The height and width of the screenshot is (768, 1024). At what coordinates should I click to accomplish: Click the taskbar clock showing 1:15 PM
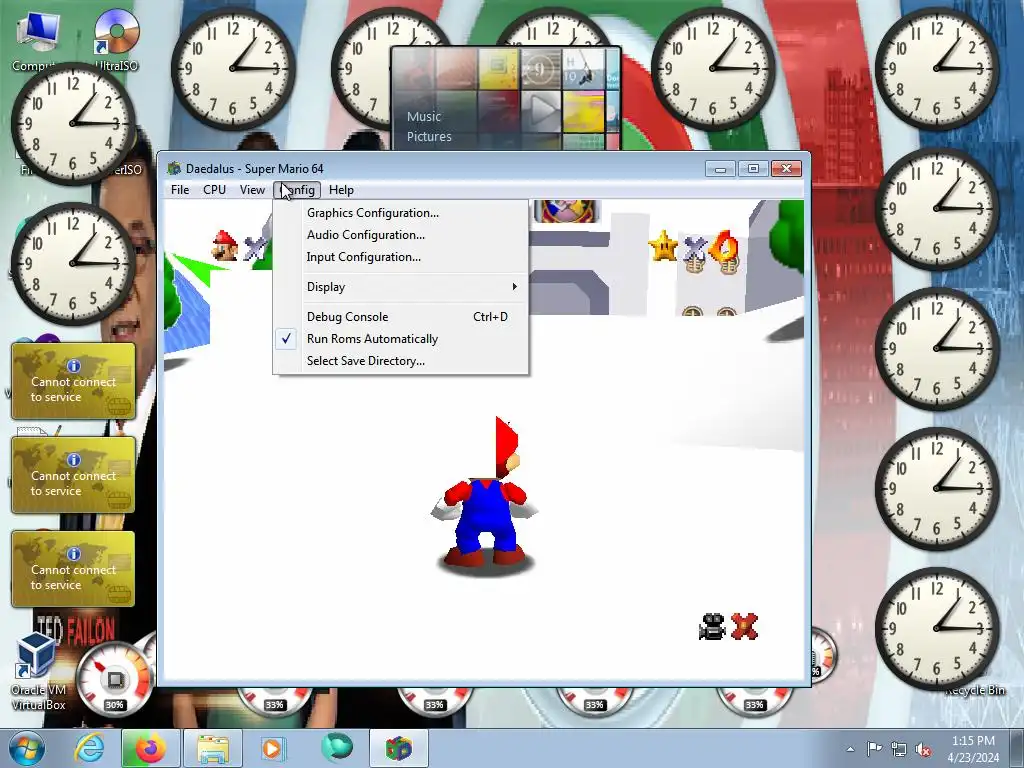[x=973, y=749]
